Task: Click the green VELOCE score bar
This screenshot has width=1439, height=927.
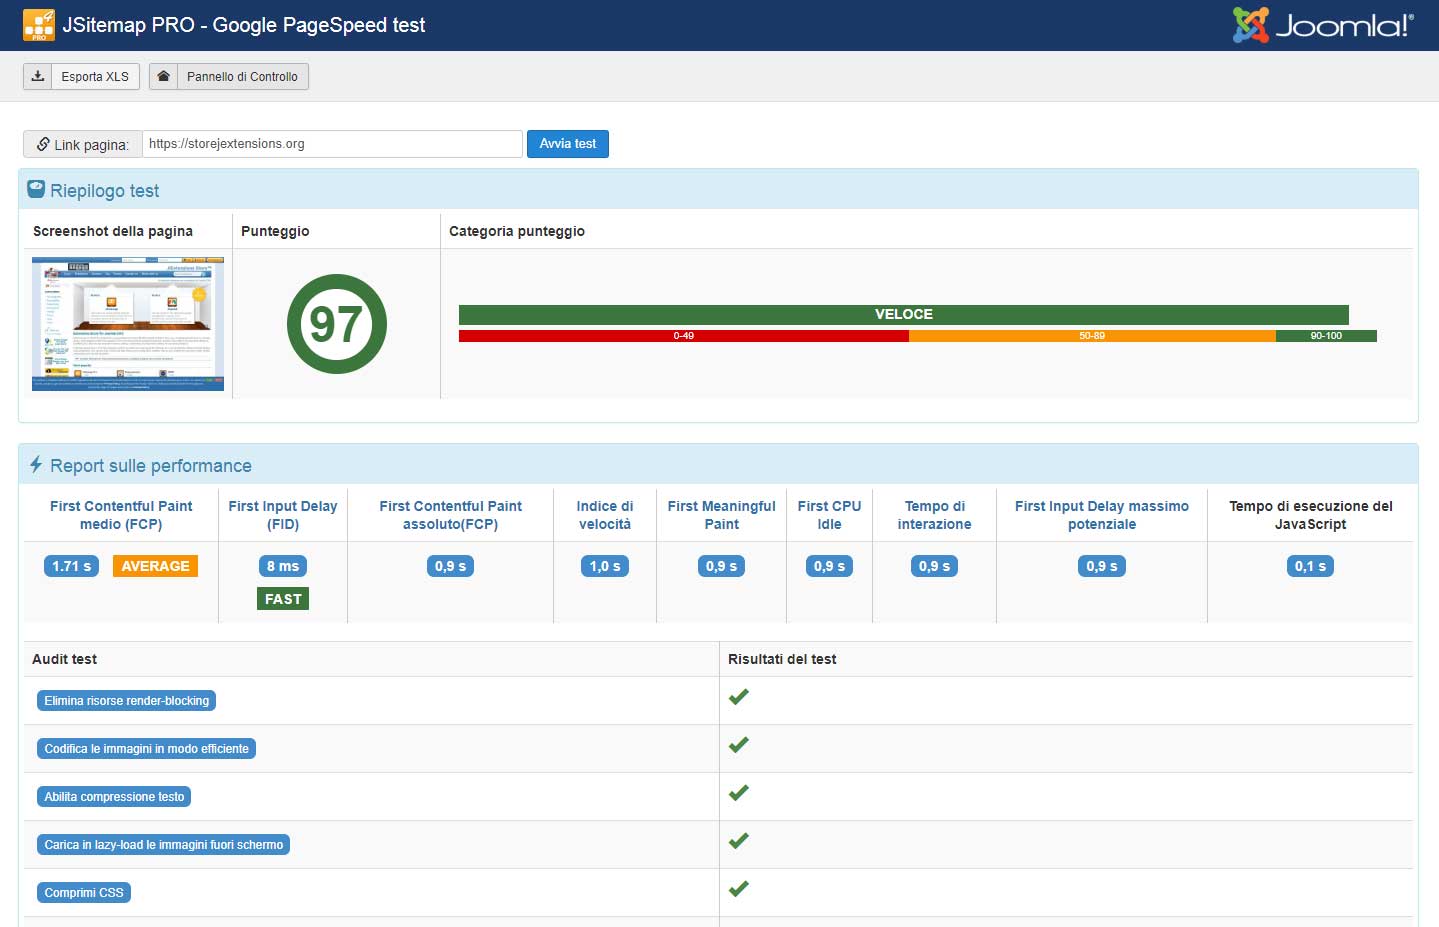Action: (903, 314)
